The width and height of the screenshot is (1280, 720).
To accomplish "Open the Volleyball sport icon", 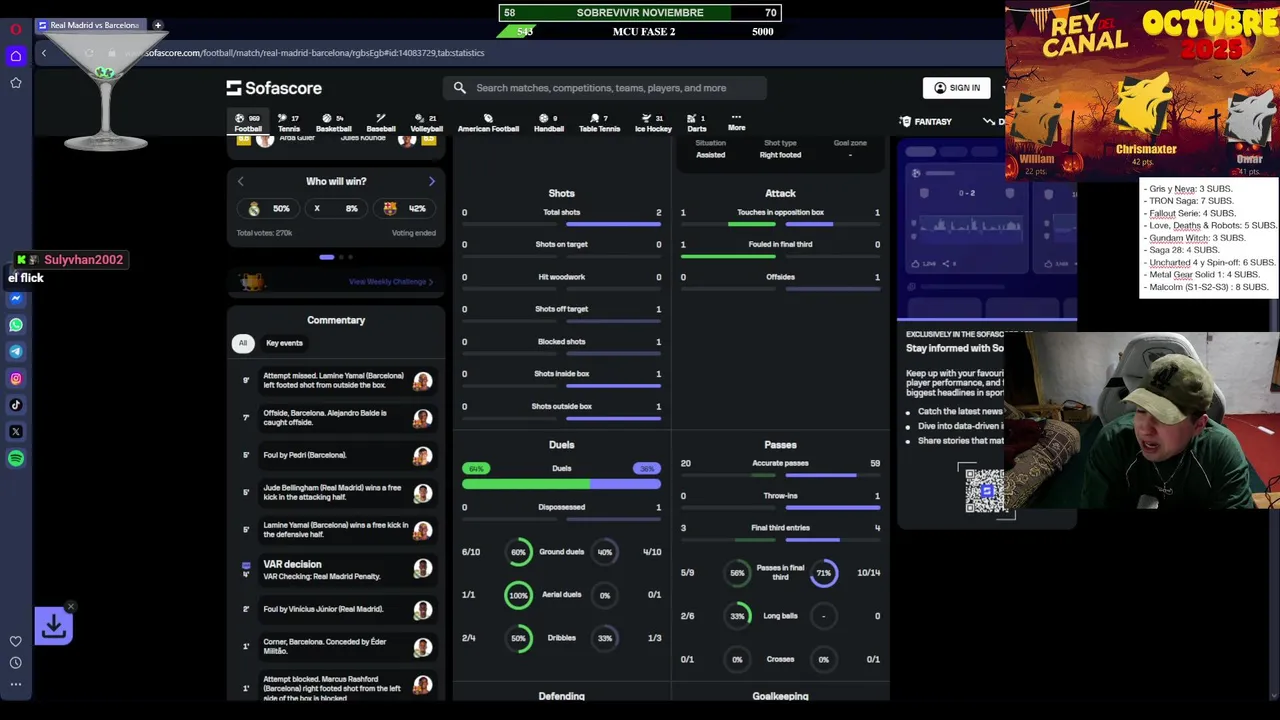I will (426, 123).
